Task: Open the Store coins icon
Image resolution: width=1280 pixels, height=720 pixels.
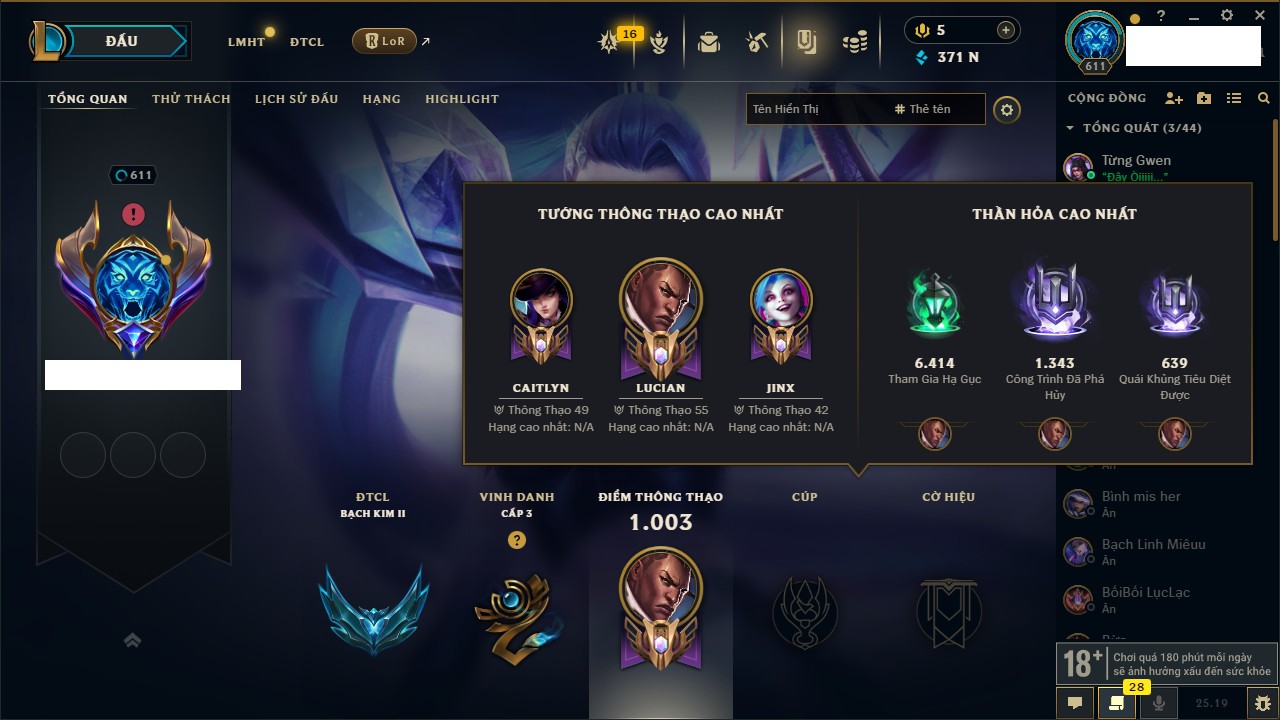Action: 854,42
